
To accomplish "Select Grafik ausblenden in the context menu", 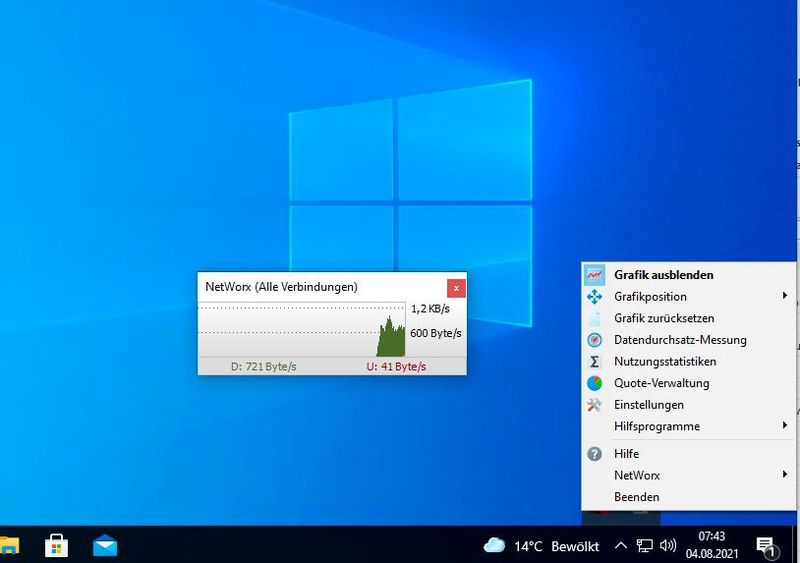I will (x=688, y=275).
